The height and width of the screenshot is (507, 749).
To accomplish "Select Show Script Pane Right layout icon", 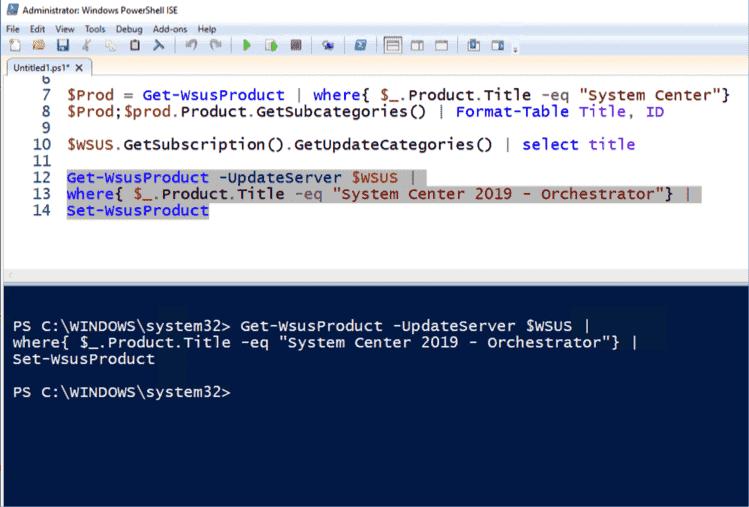I will [417, 46].
